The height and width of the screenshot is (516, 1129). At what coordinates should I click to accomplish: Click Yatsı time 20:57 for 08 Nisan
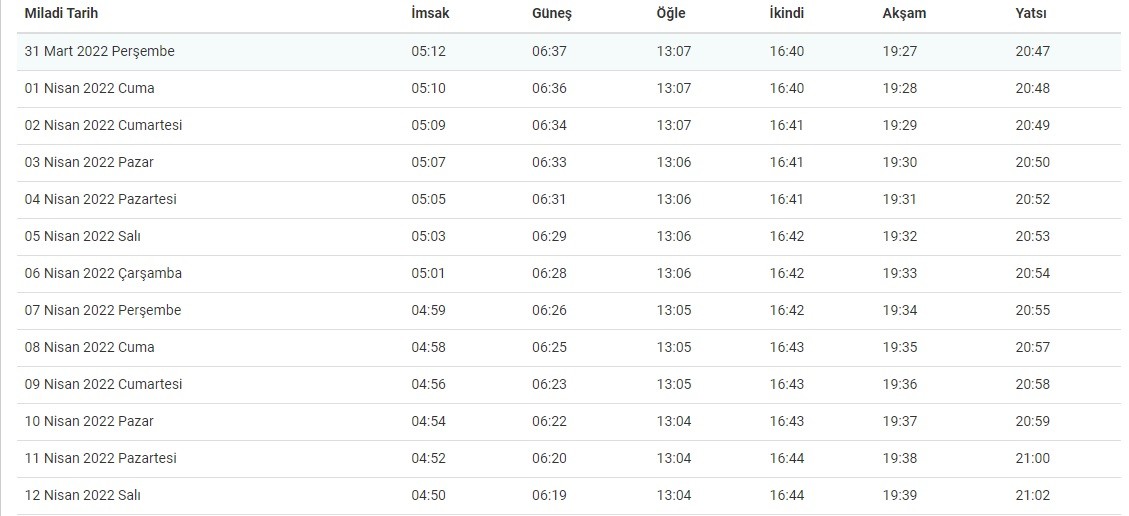point(1033,347)
